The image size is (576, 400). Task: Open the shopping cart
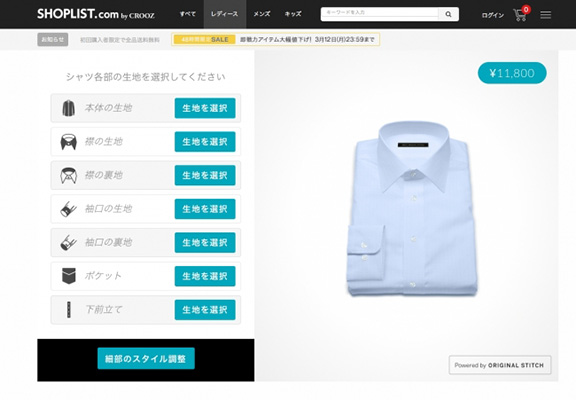pyautogui.click(x=521, y=14)
